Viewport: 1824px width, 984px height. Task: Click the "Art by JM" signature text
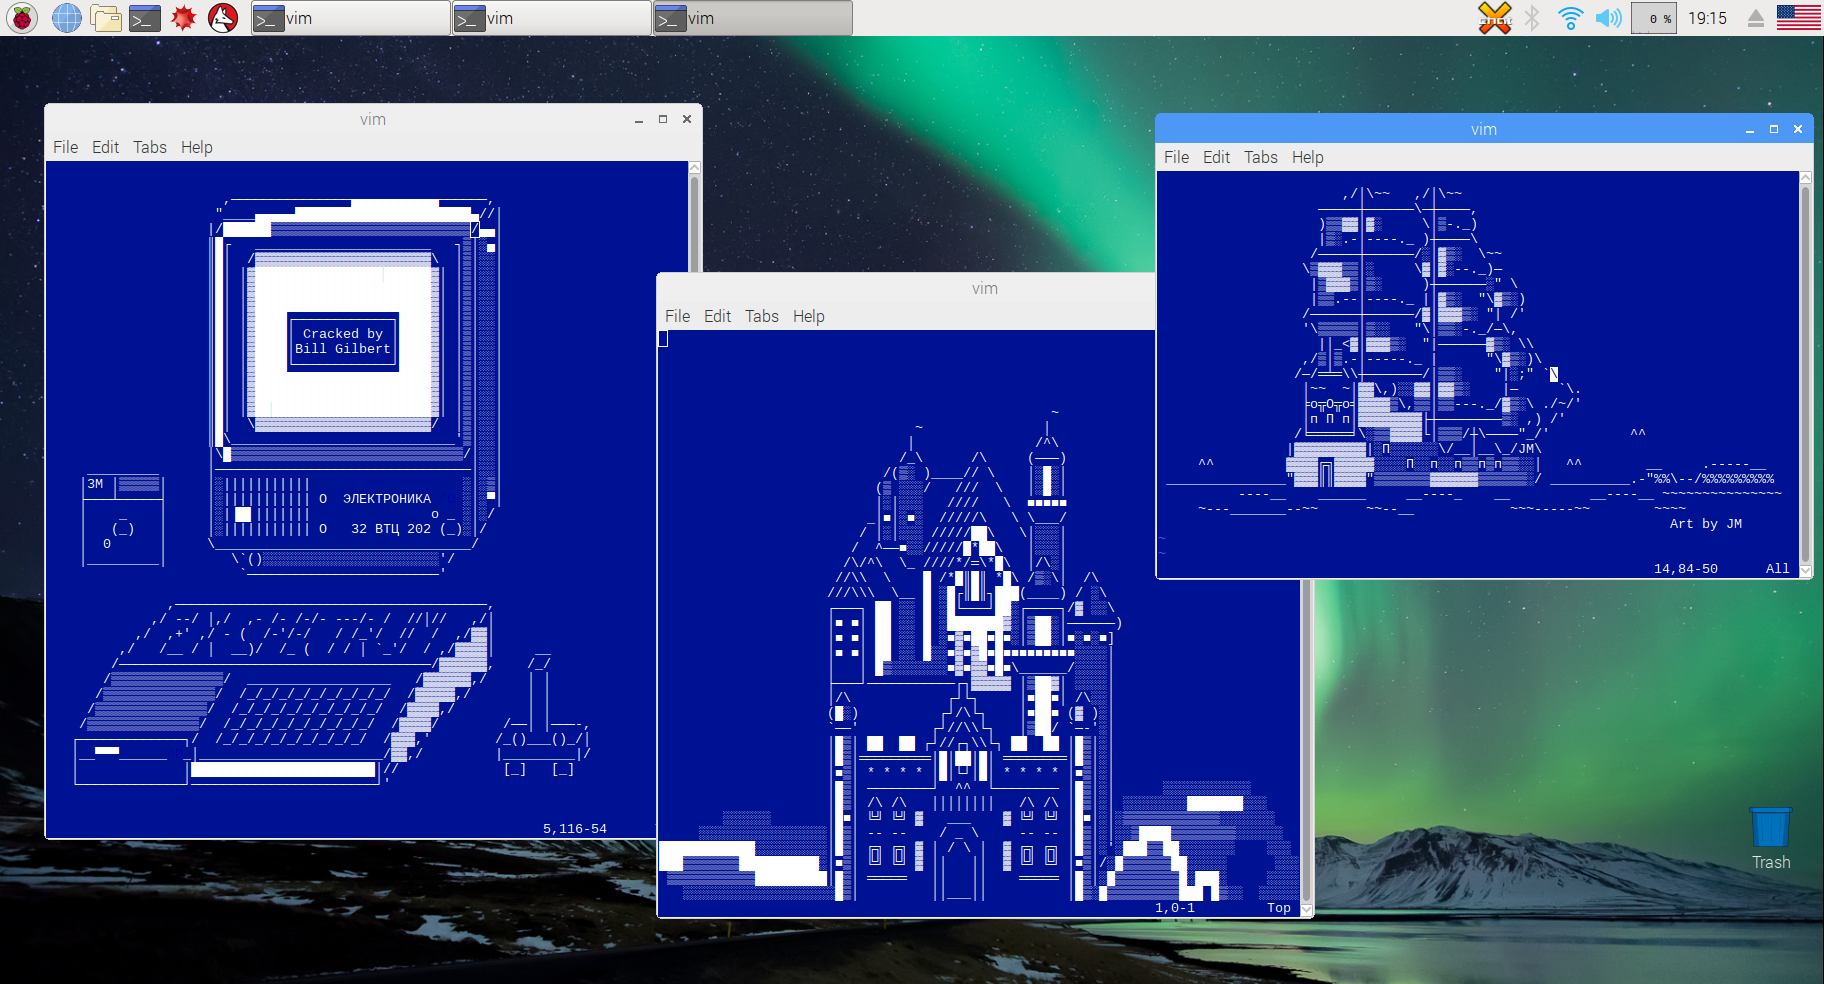pos(1706,524)
